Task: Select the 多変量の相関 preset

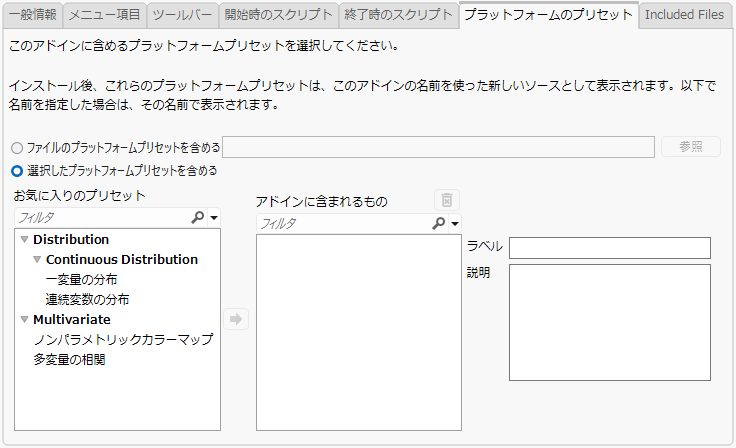Action: click(69, 360)
